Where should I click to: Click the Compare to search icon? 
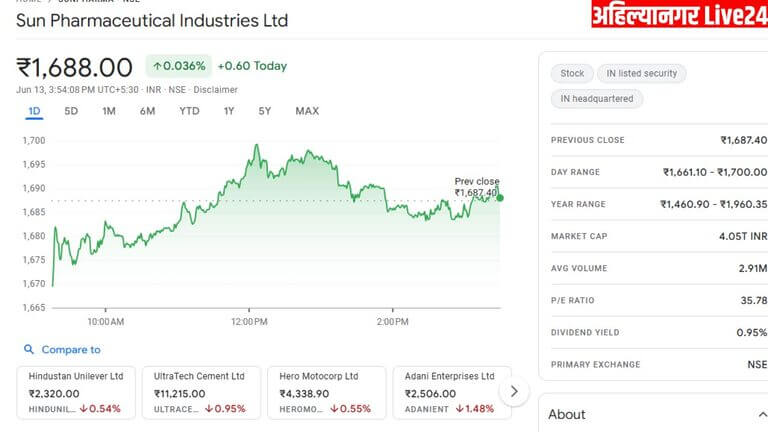[29, 349]
